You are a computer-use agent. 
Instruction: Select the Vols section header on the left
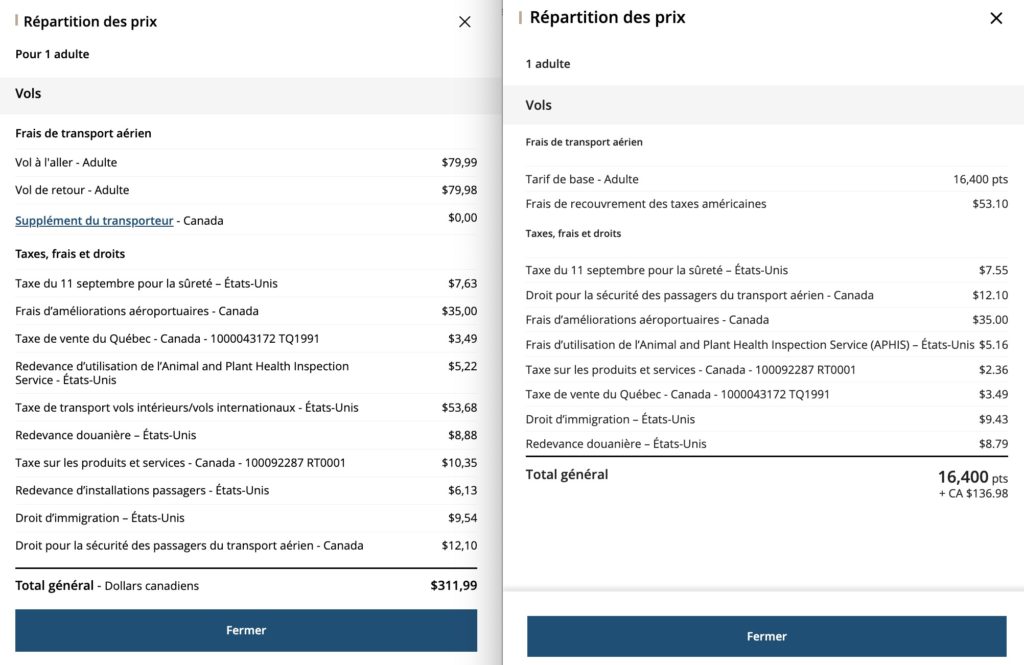pos(26,93)
